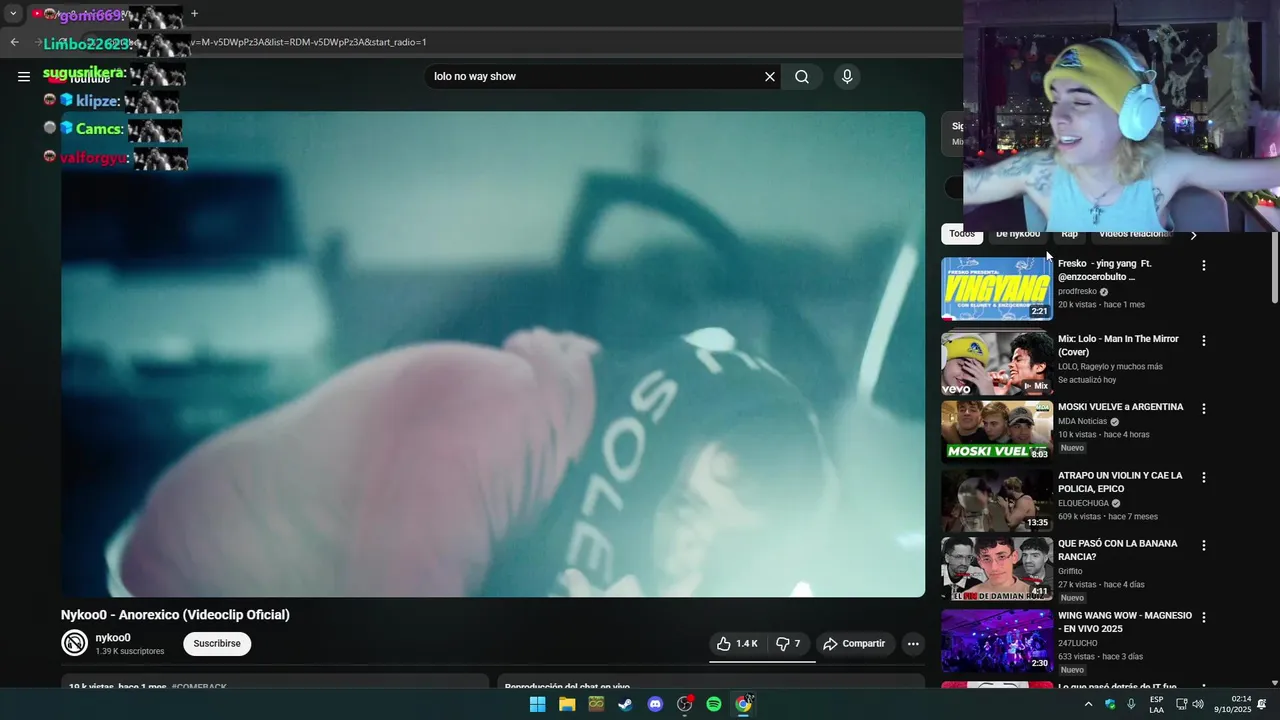Image resolution: width=1280 pixels, height=720 pixels.
Task: Click '1.39 K suscriptores' text
Action: (x=130, y=651)
